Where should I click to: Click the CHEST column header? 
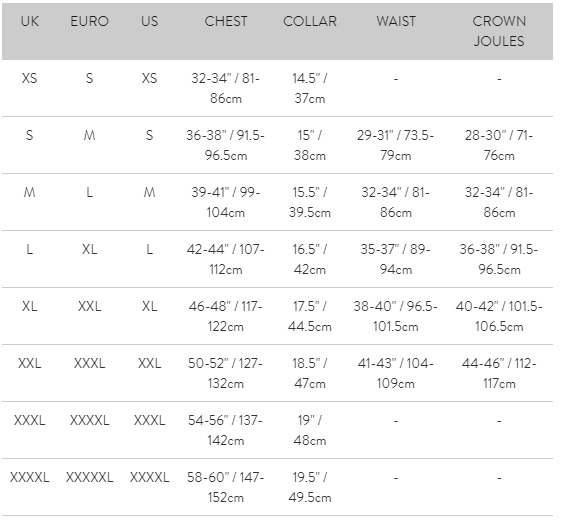pos(226,21)
